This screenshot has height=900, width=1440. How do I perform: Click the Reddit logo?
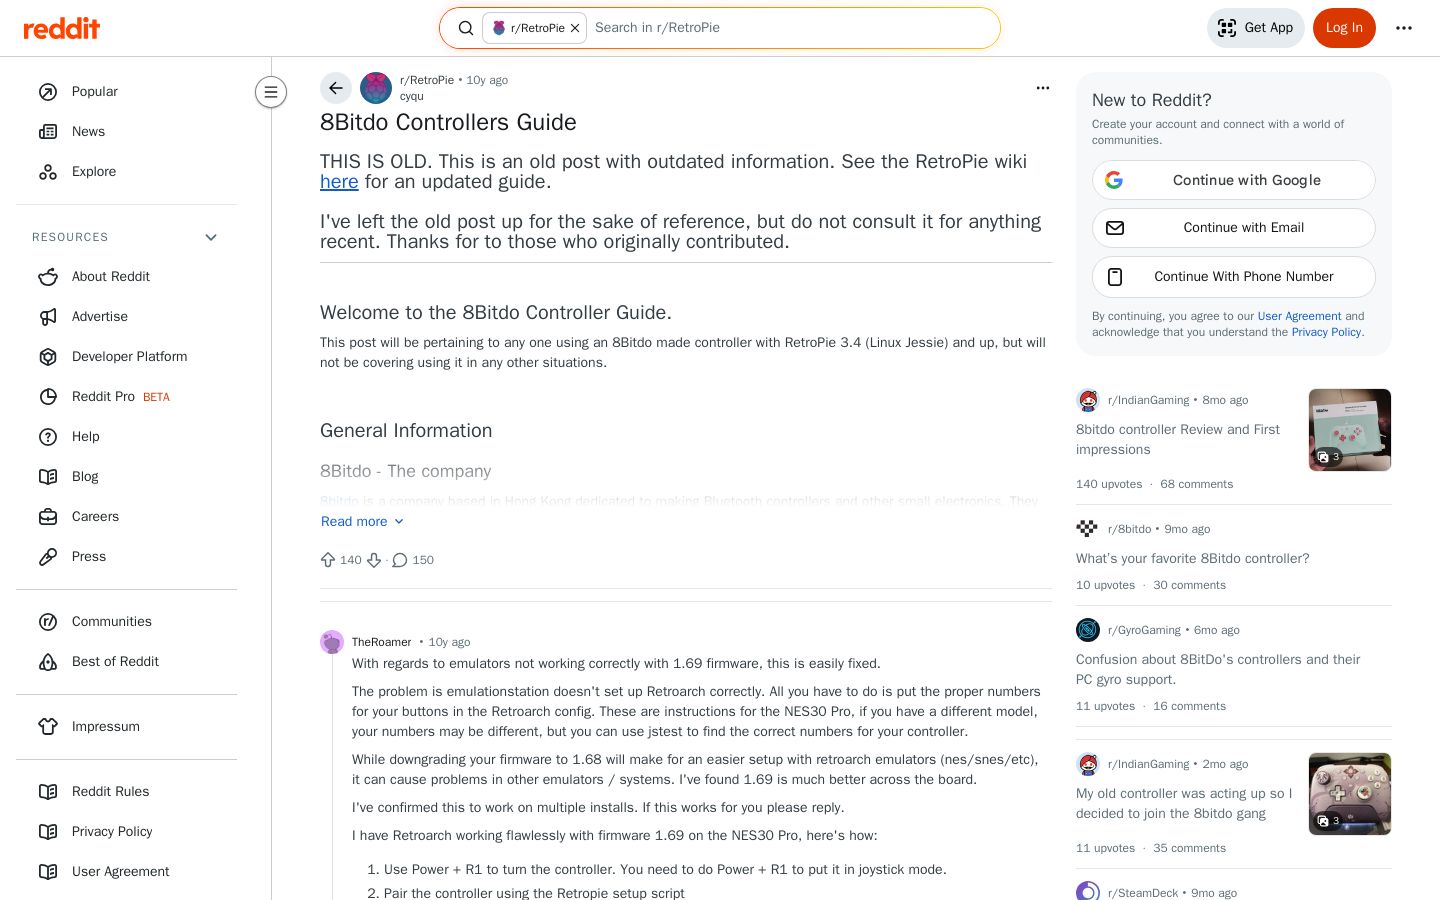[x=62, y=28]
